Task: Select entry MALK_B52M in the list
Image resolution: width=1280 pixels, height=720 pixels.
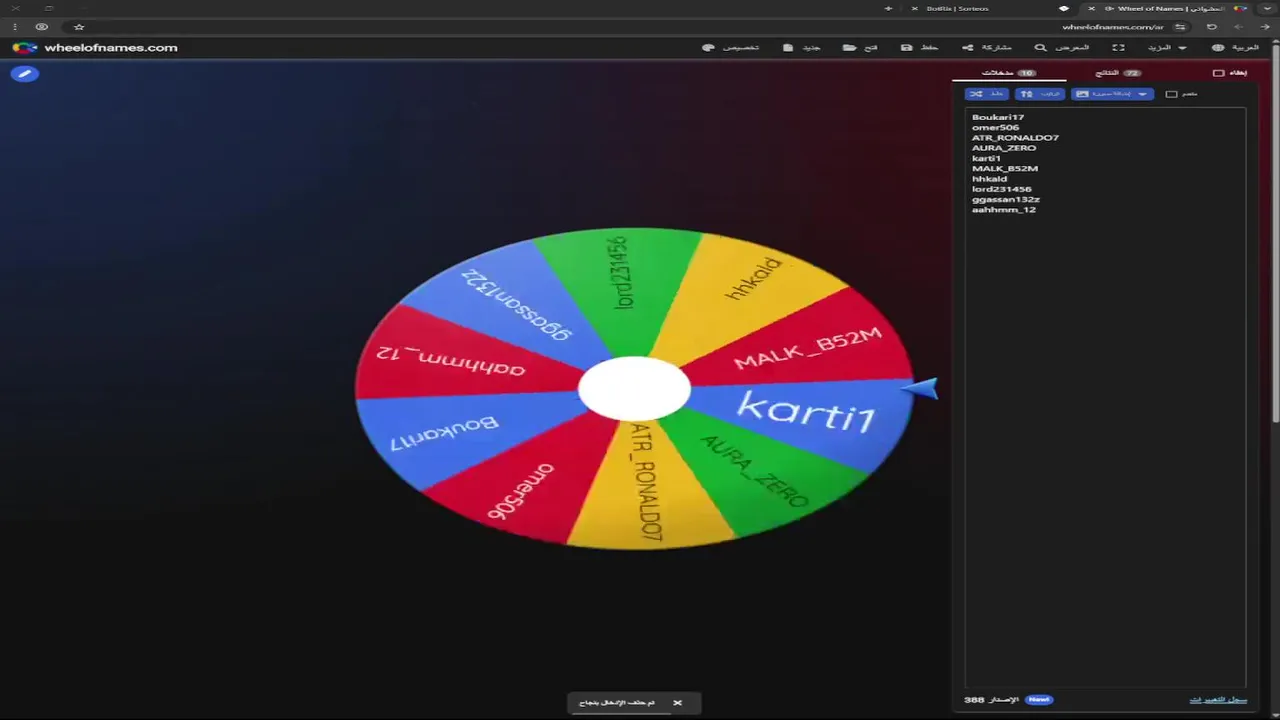Action: pyautogui.click(x=1005, y=168)
